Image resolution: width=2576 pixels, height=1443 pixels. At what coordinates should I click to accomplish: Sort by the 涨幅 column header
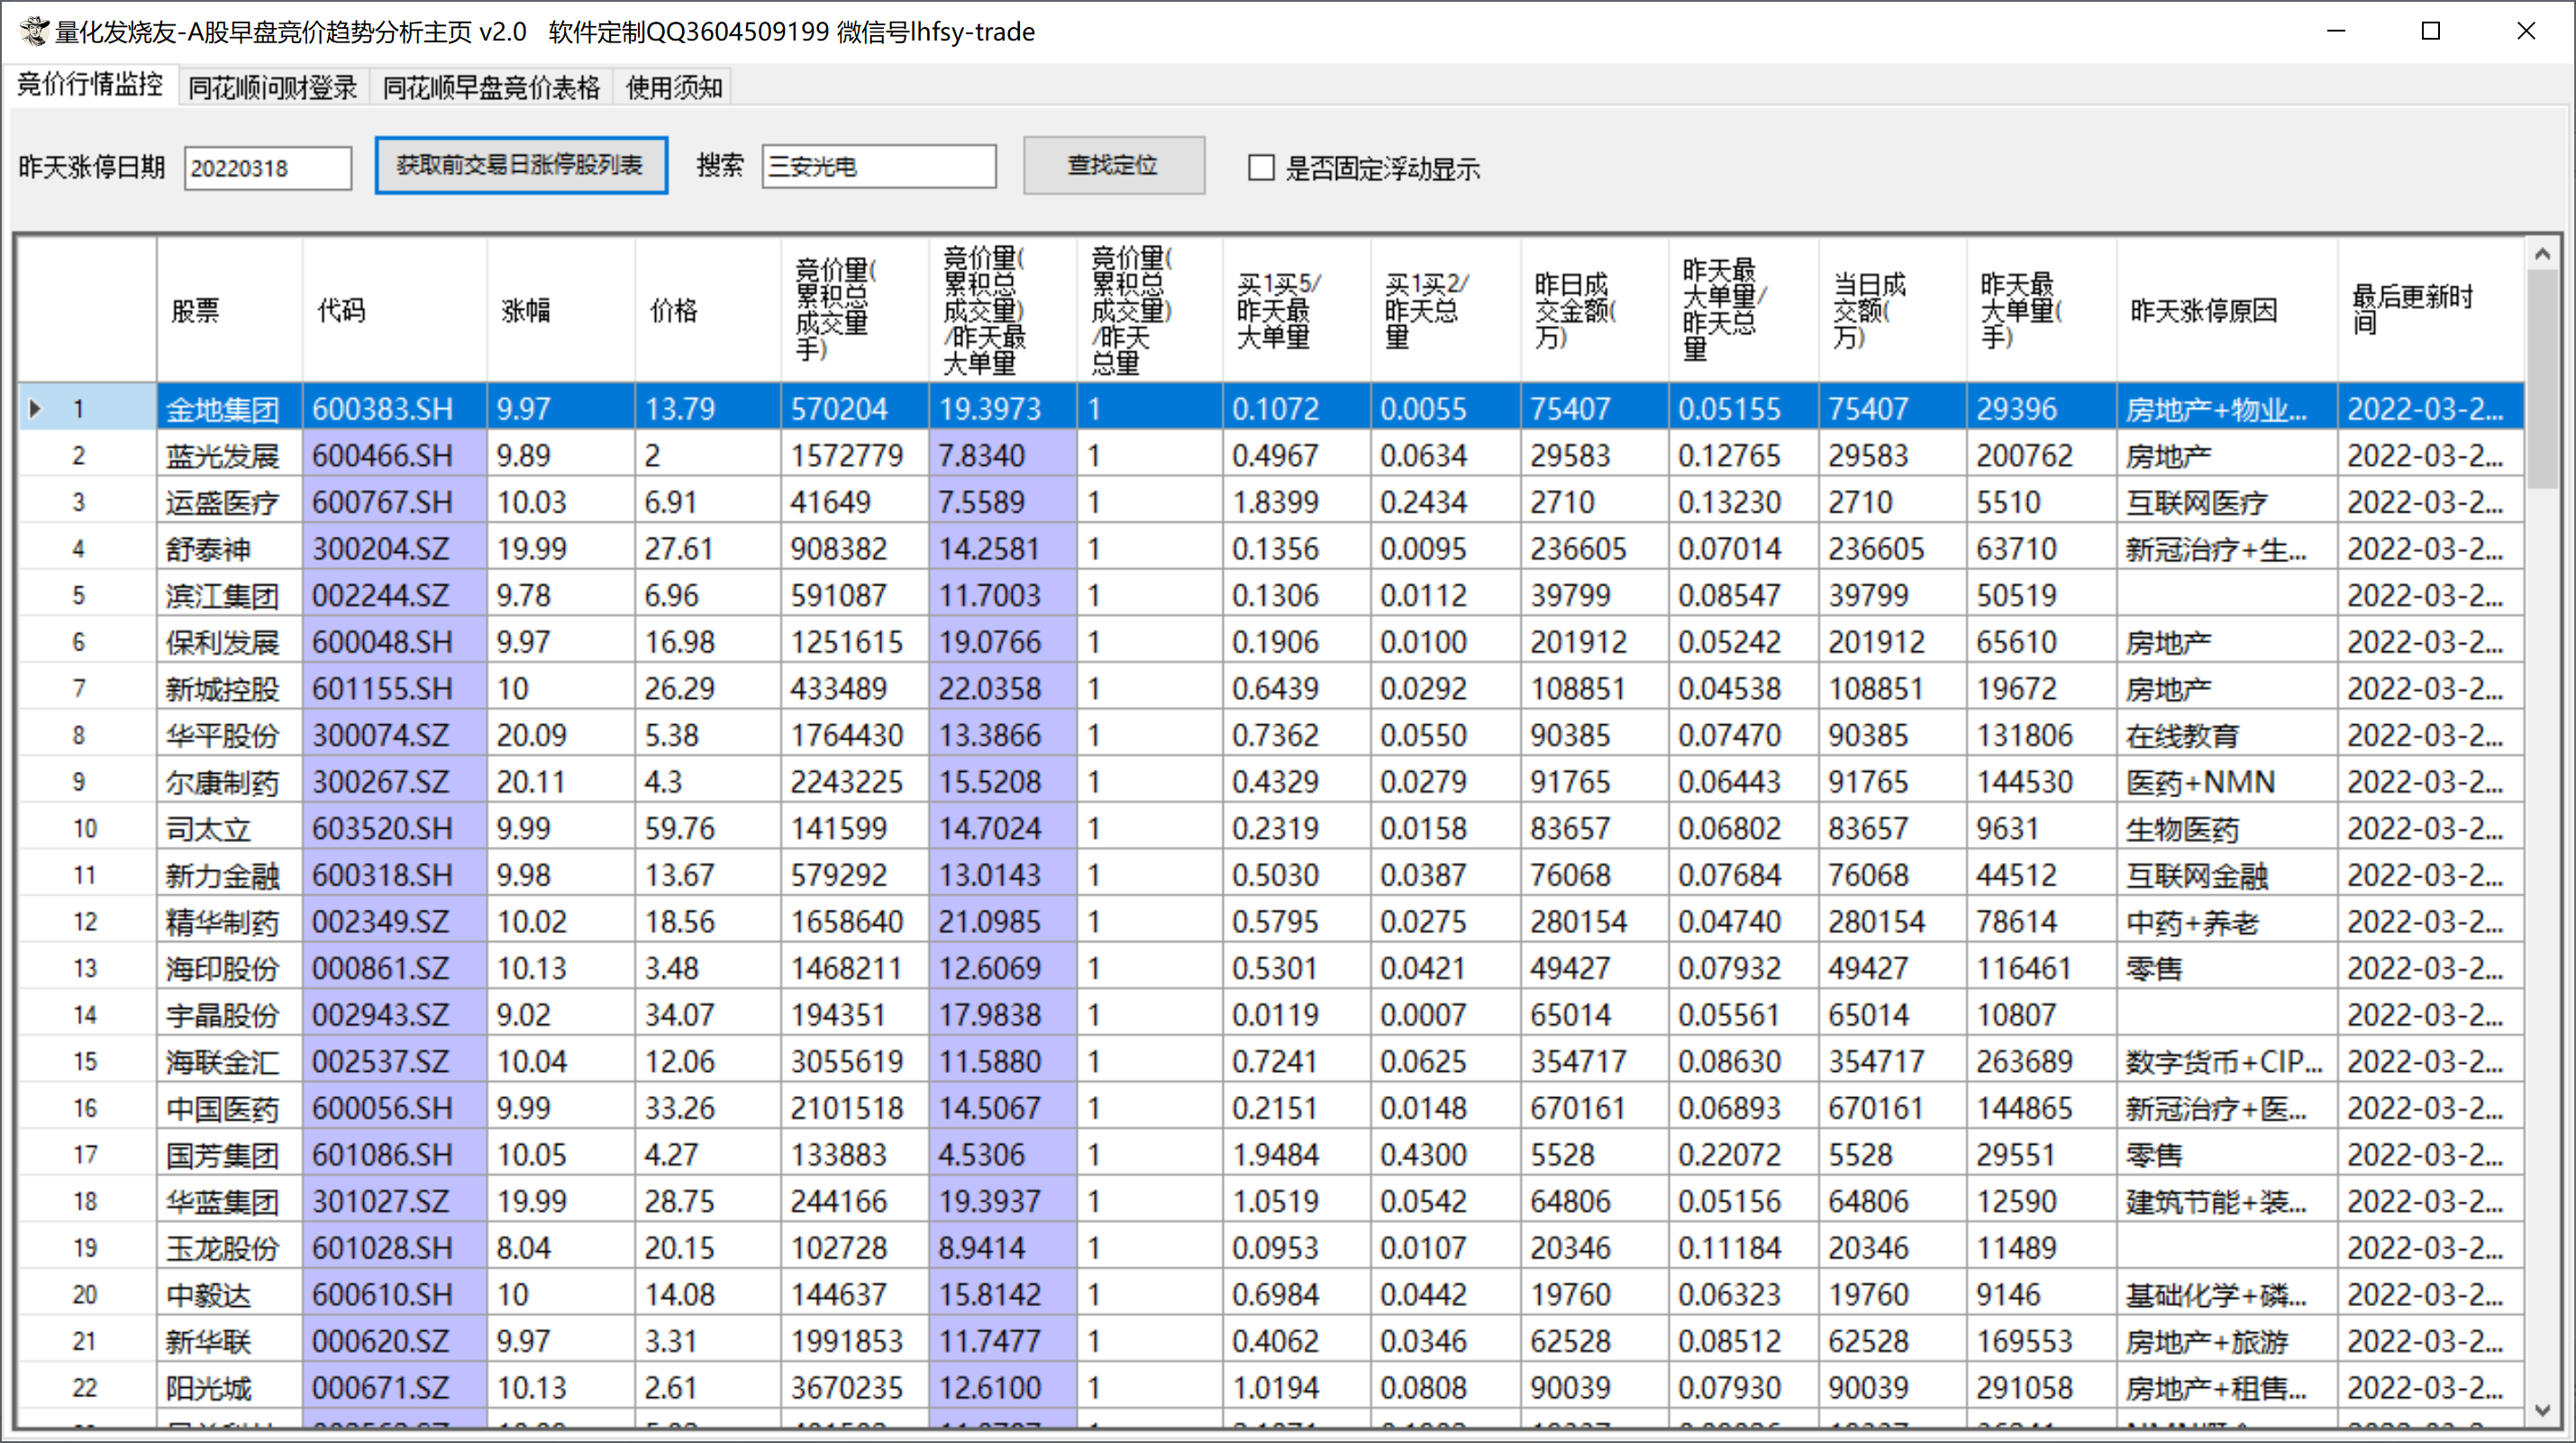tap(561, 310)
